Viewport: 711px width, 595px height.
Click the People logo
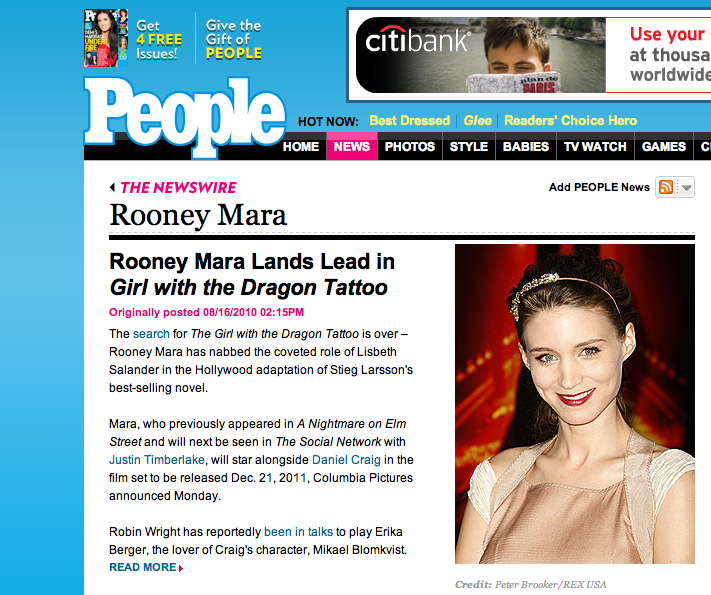185,117
